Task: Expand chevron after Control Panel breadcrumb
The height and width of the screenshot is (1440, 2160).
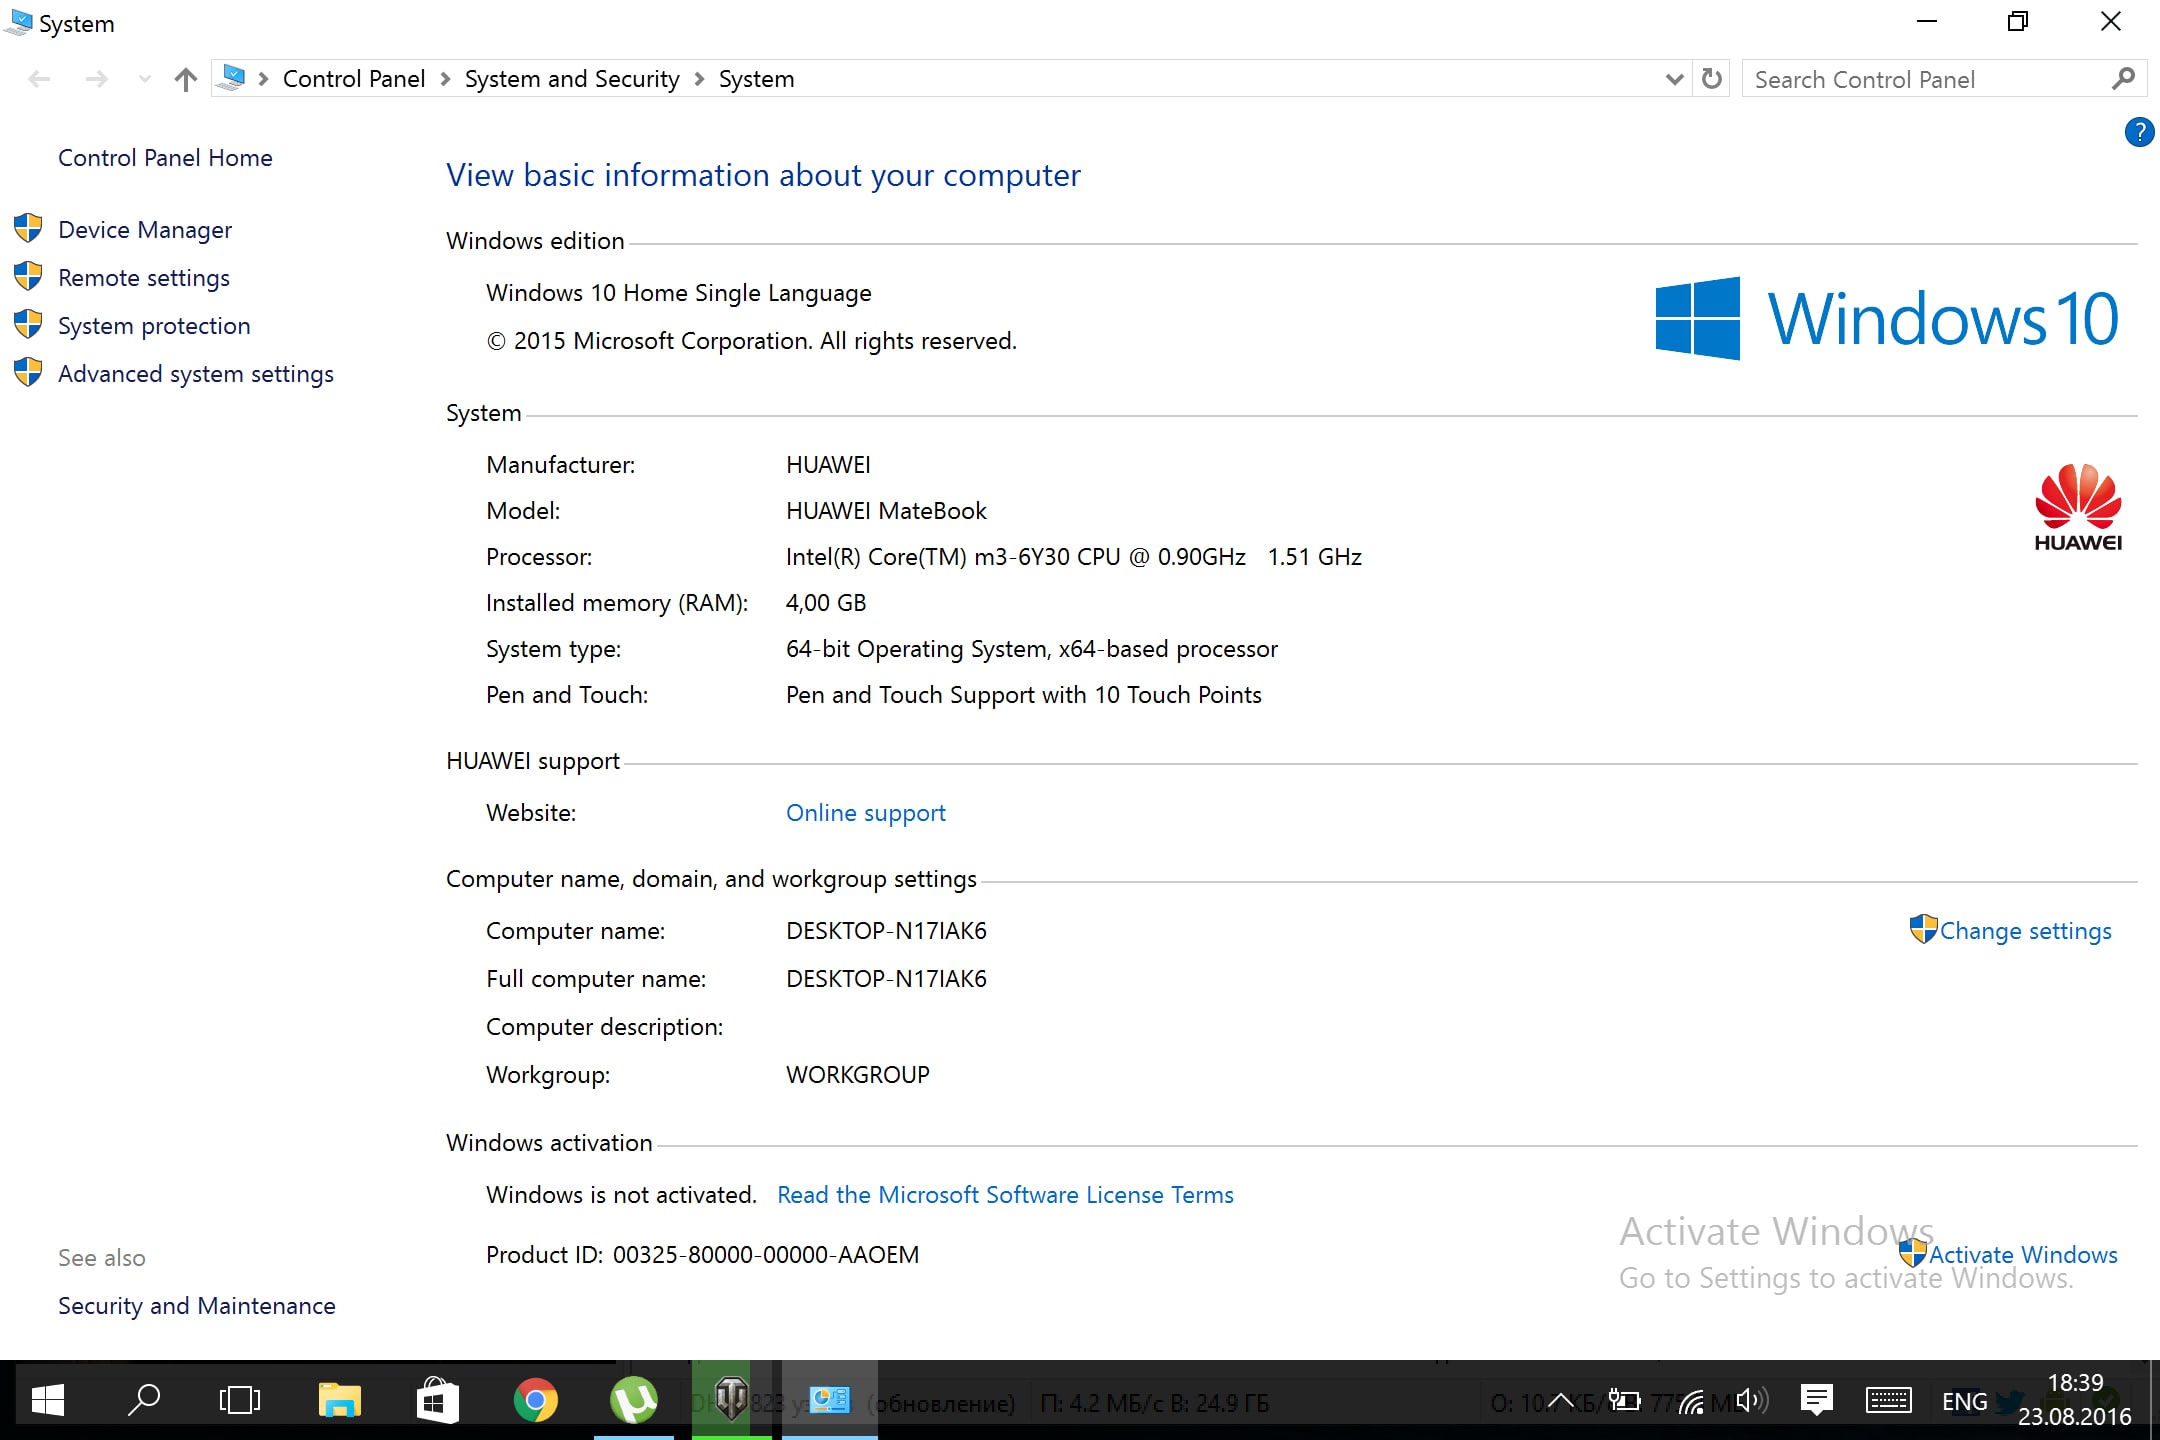Action: [445, 79]
